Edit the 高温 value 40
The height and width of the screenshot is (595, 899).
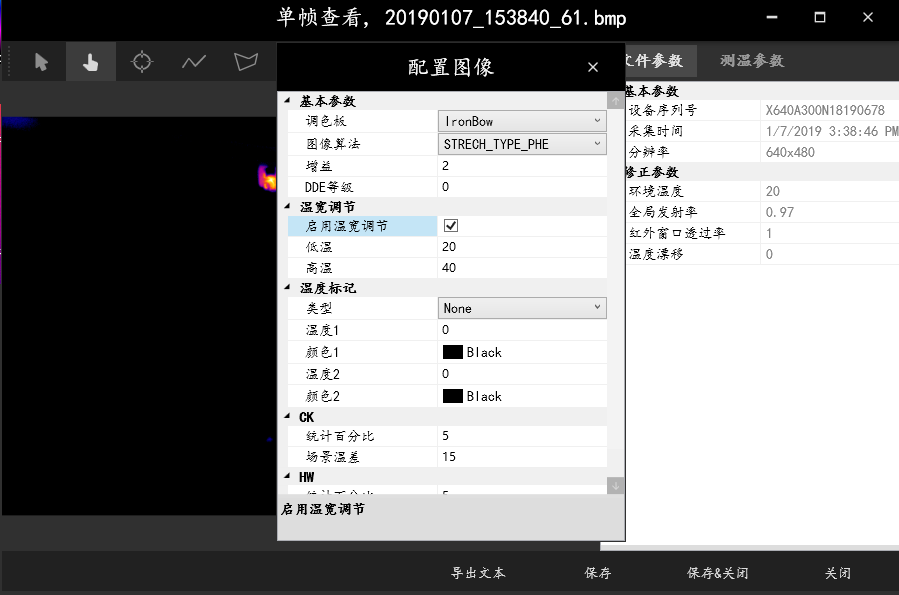click(522, 268)
